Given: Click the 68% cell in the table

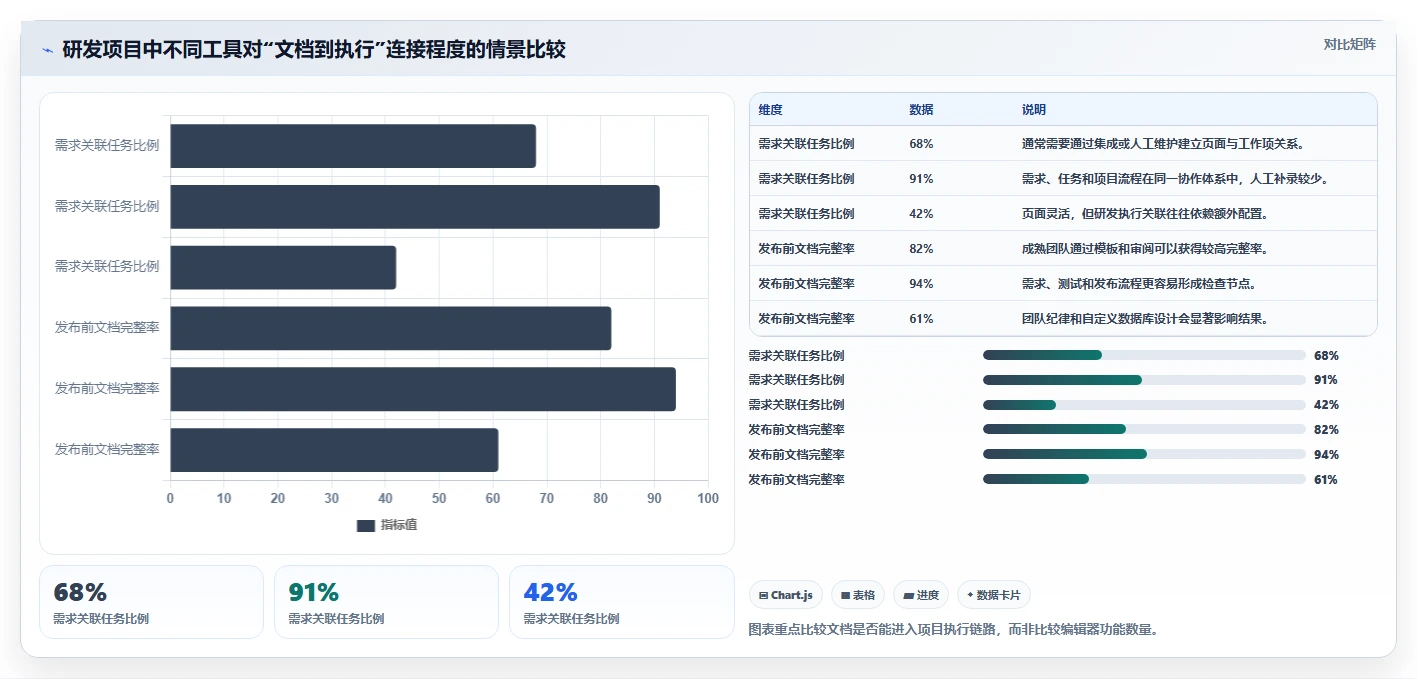Looking at the screenshot, I should pos(921,144).
